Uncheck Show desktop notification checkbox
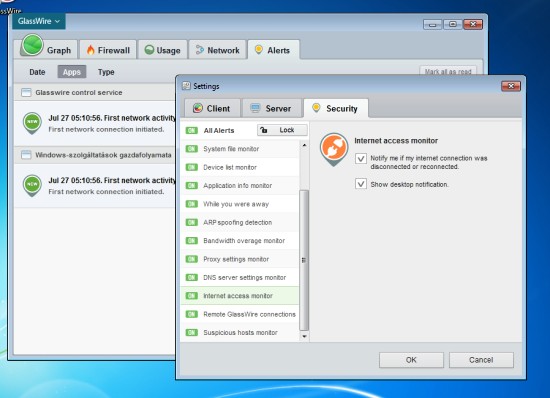 [x=361, y=184]
